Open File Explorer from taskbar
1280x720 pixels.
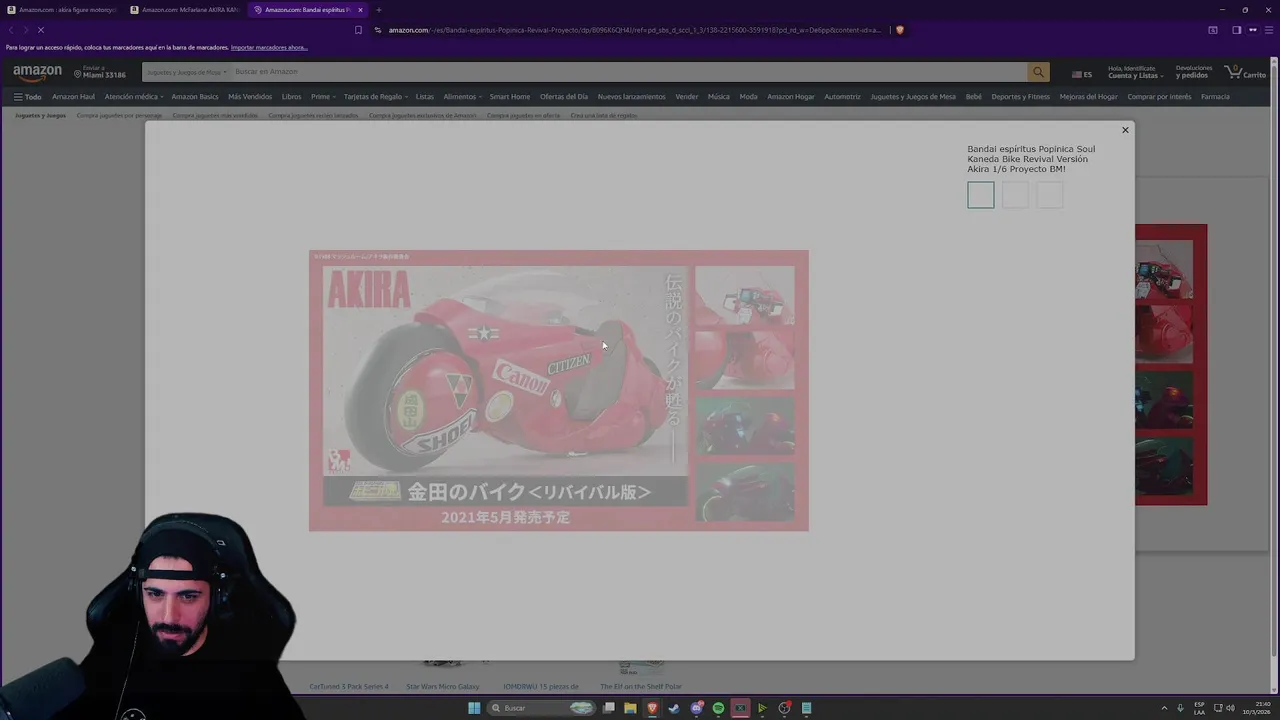click(630, 708)
